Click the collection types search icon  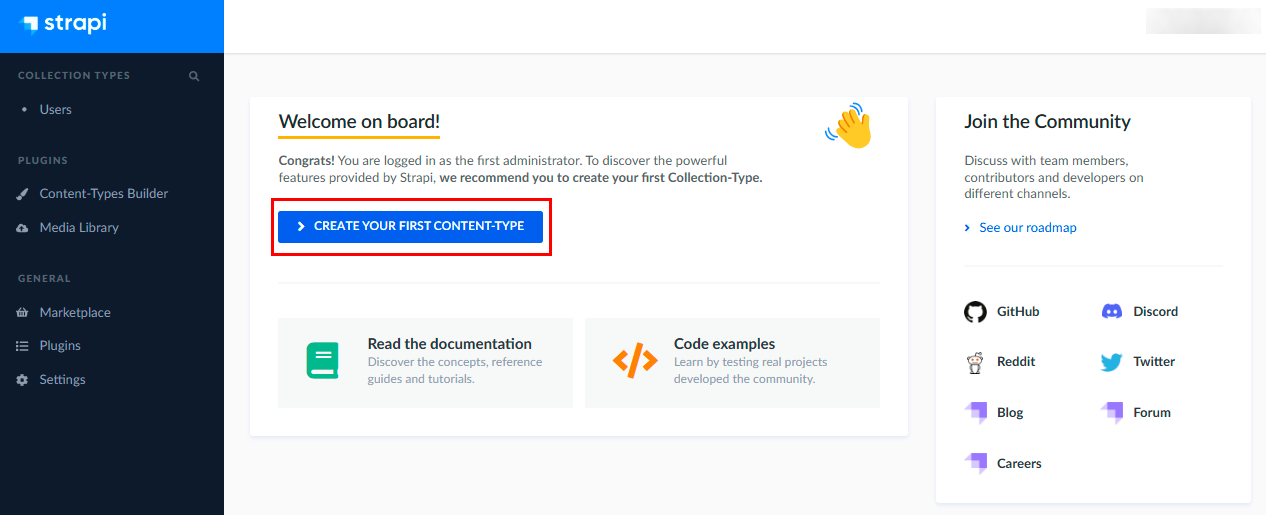pos(194,76)
